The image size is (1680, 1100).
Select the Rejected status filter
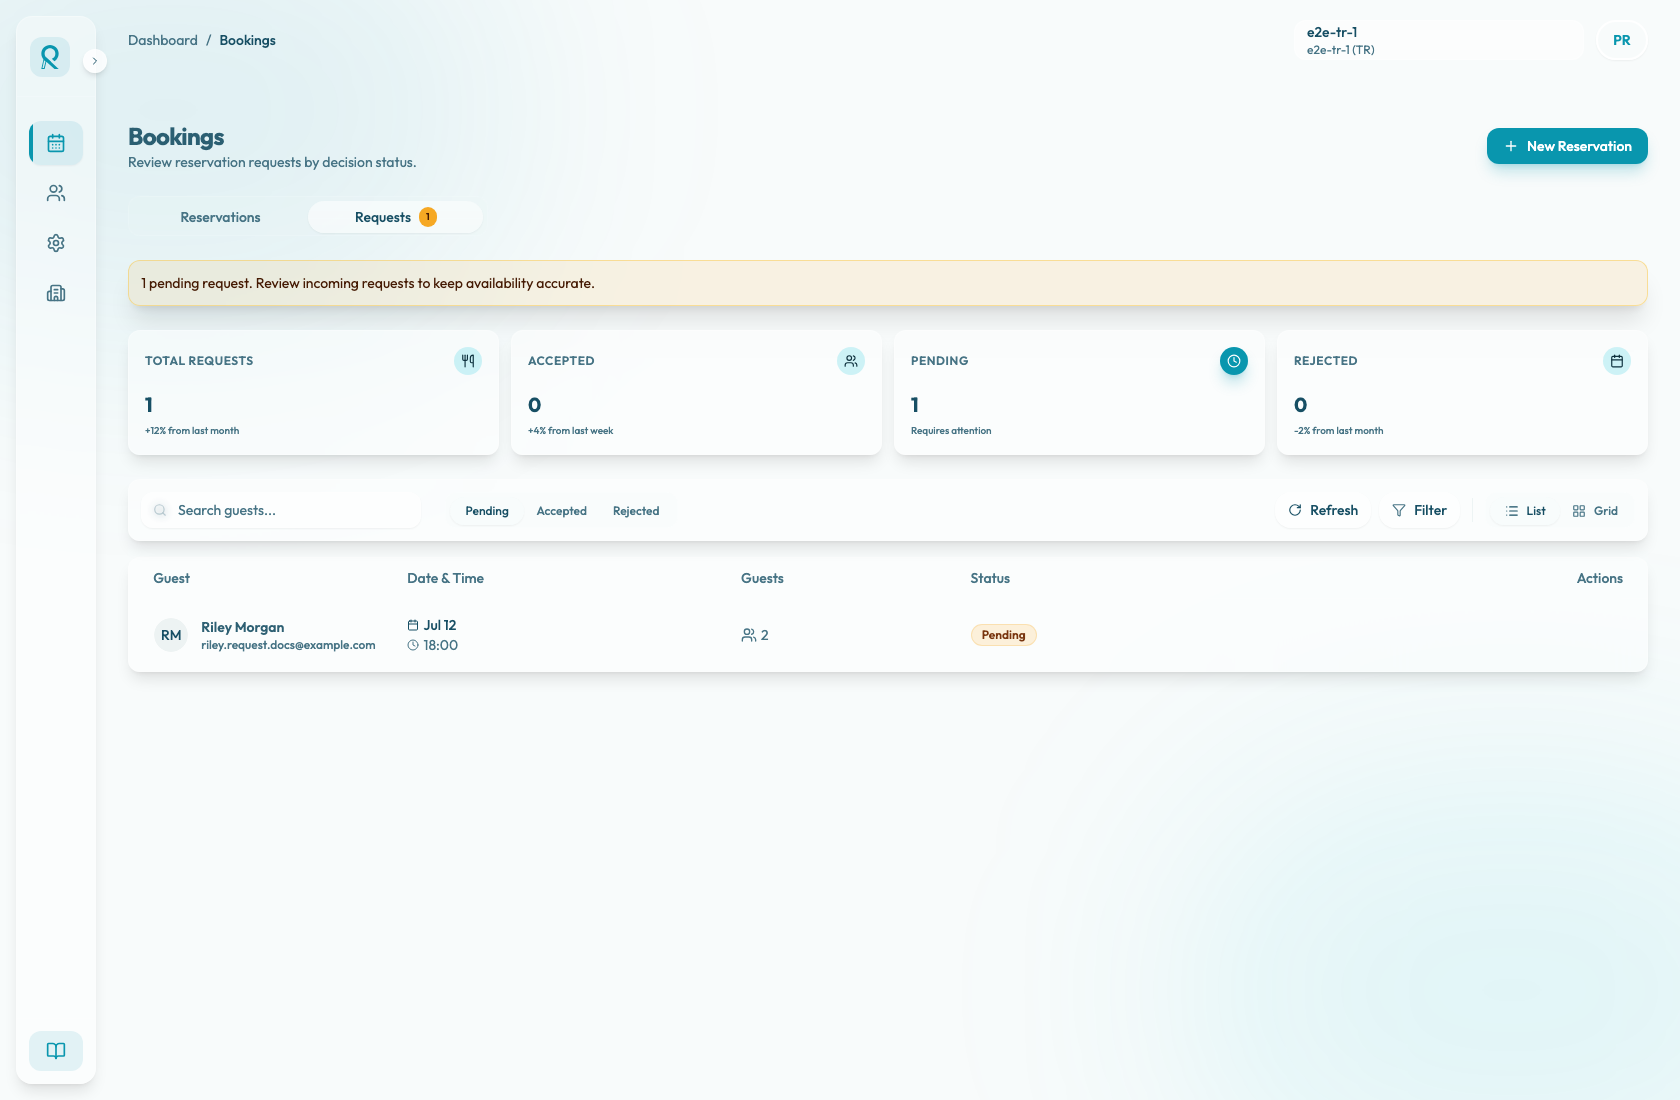[x=636, y=511]
